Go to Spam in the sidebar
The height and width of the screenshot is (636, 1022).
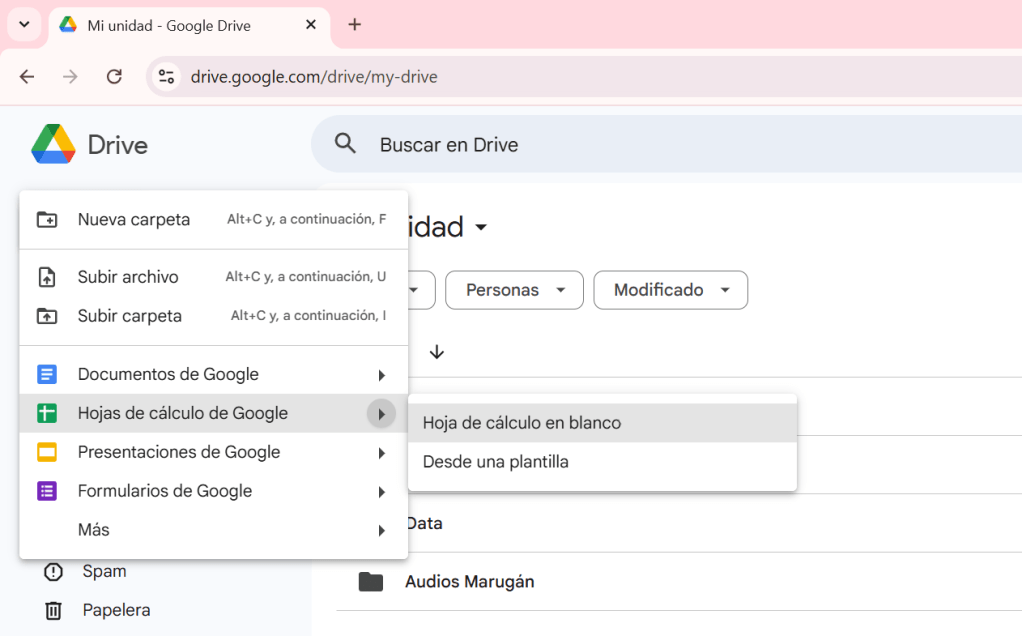coord(104,572)
